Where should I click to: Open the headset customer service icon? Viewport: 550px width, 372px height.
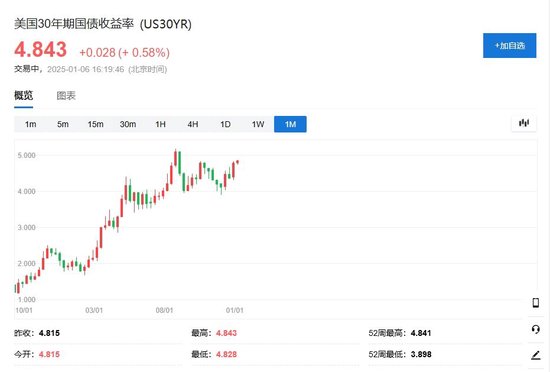[x=535, y=329]
